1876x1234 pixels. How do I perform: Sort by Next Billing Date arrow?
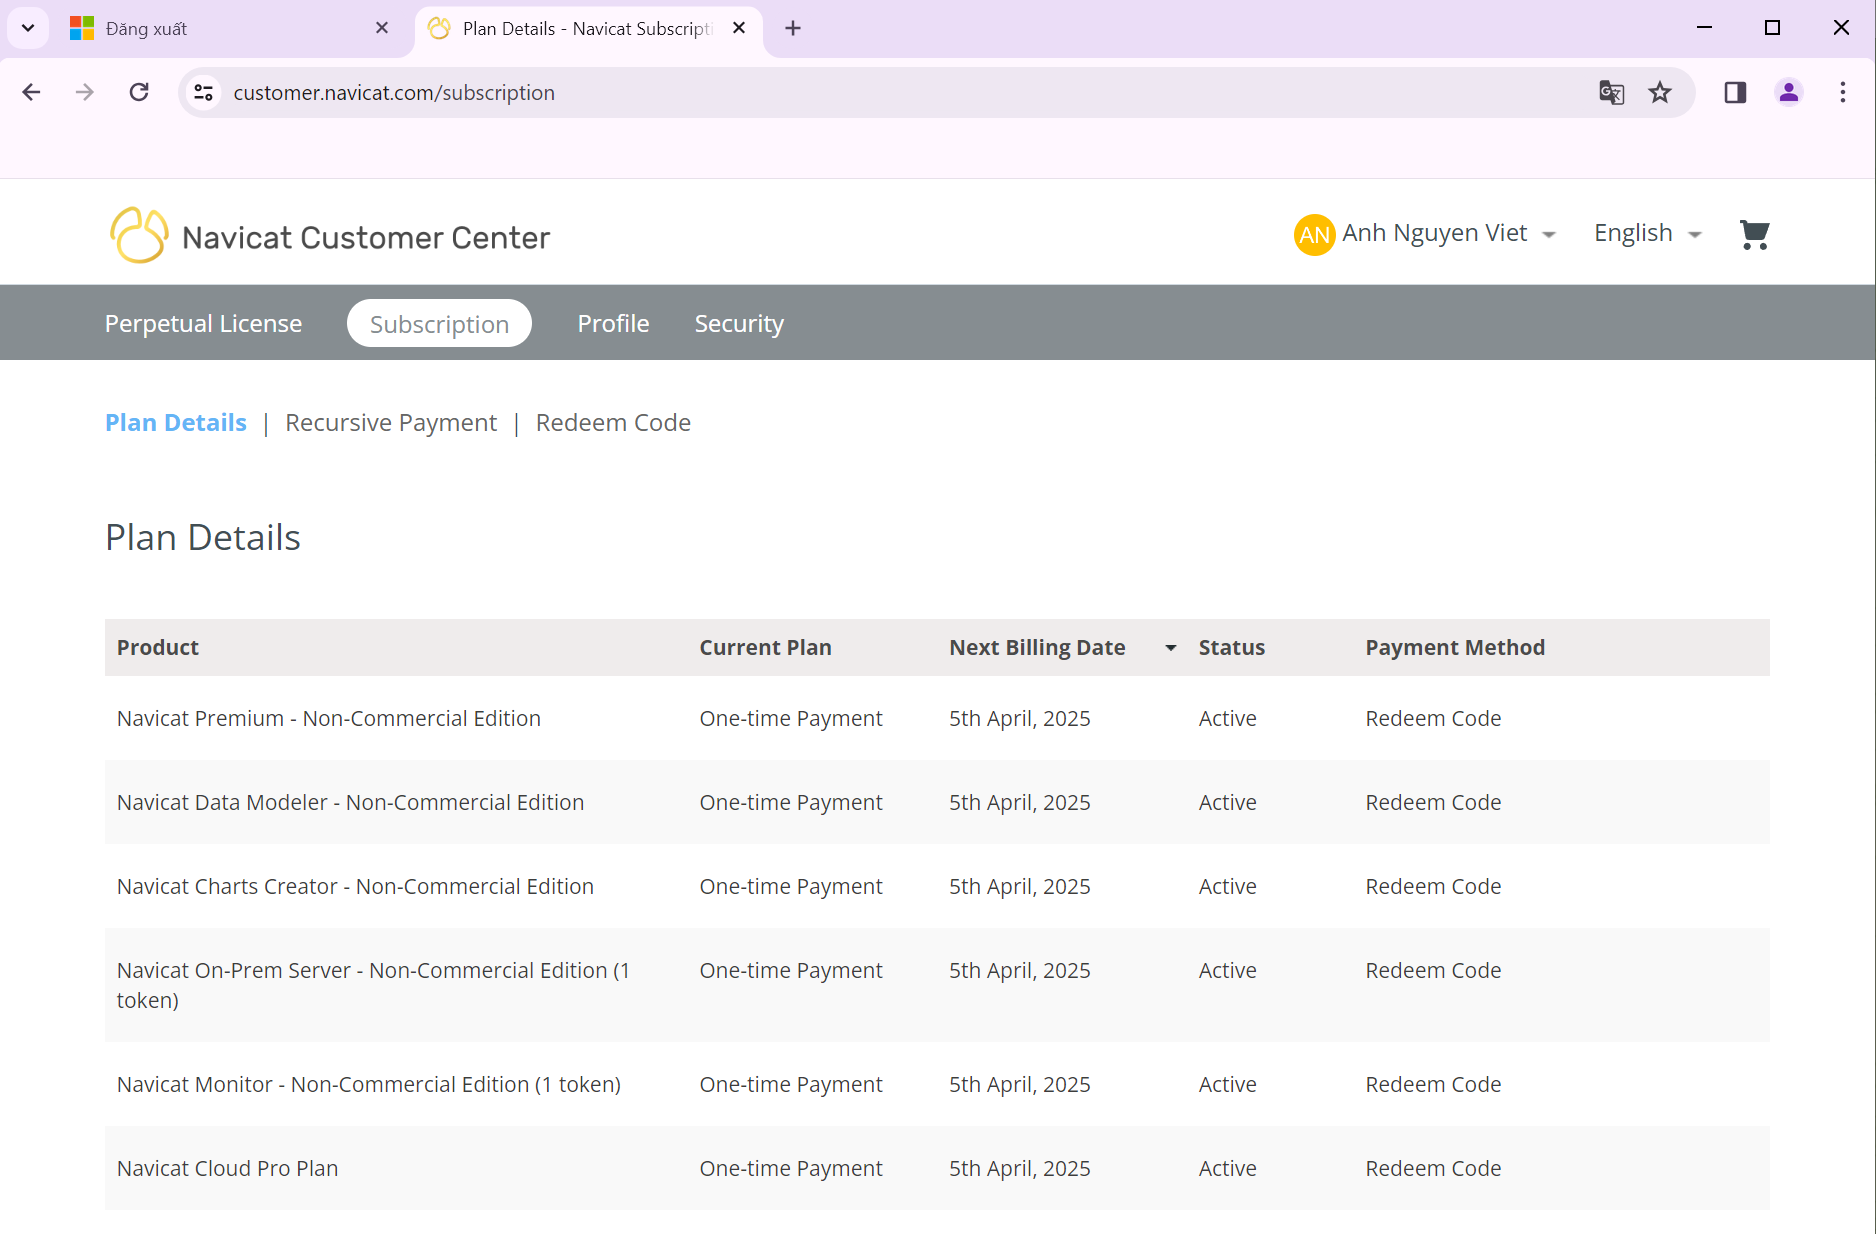[x=1170, y=648]
